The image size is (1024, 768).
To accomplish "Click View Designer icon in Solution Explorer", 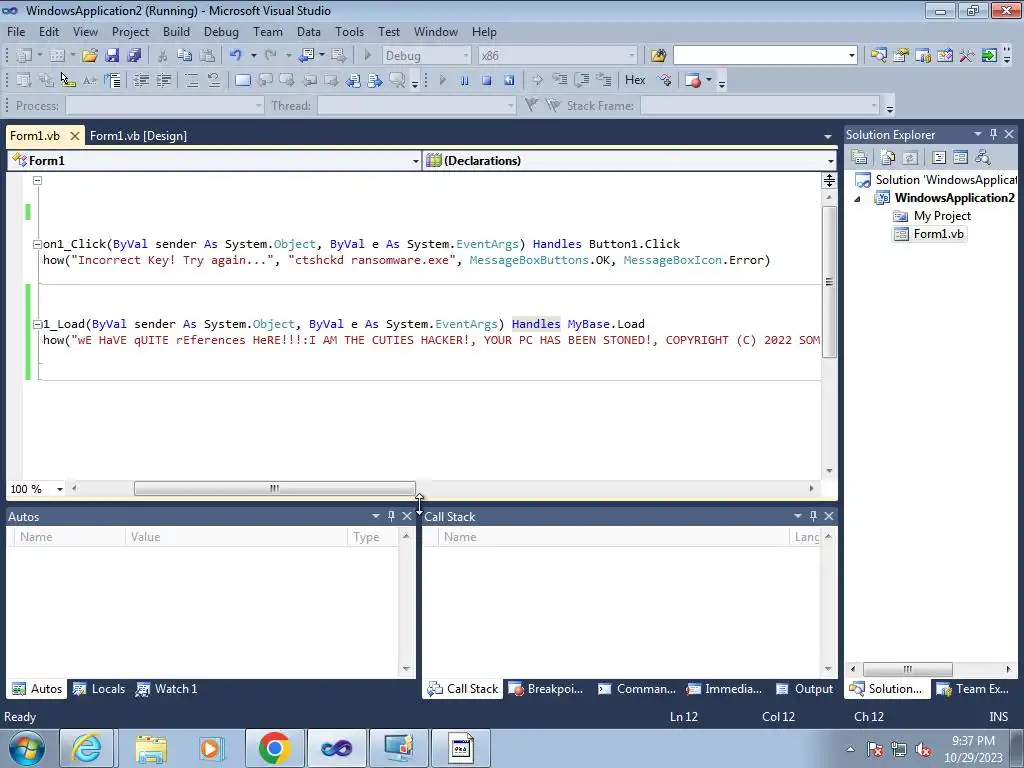I will coord(961,157).
